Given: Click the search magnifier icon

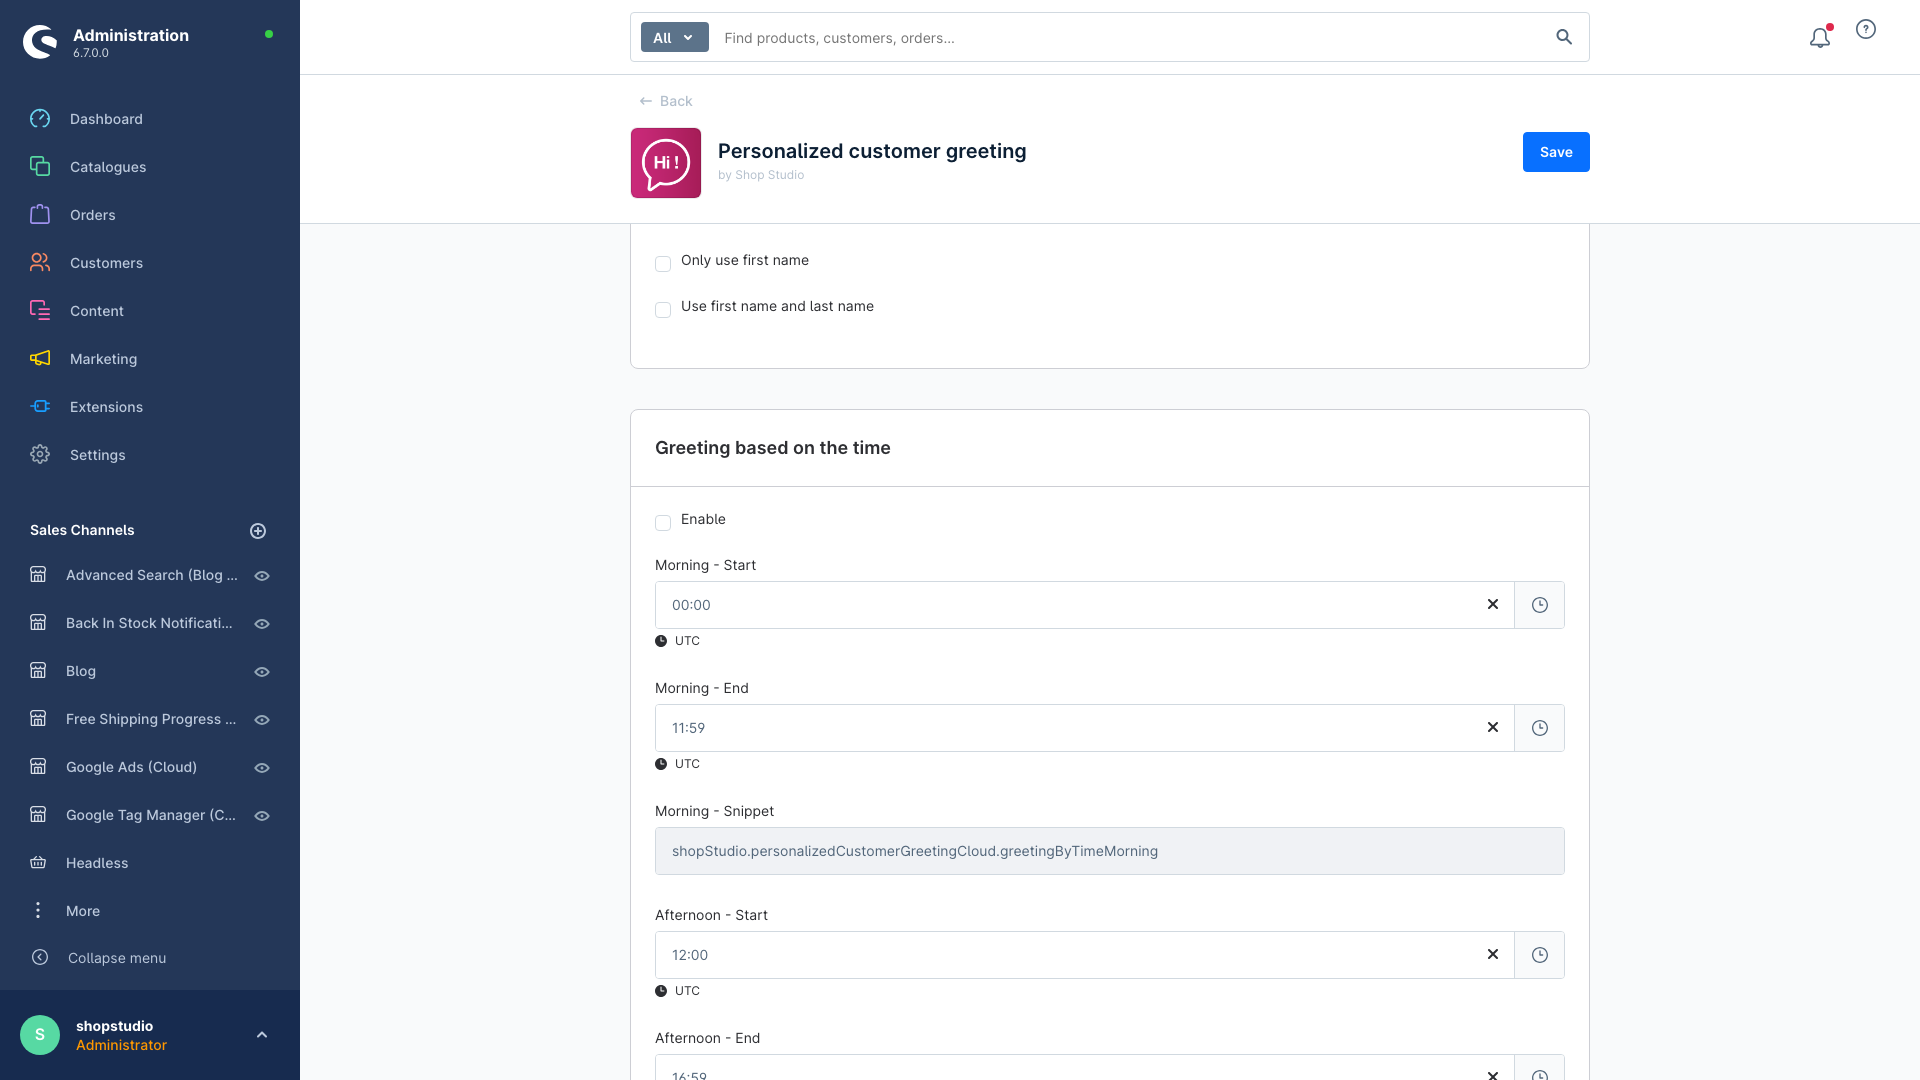Looking at the screenshot, I should [x=1564, y=37].
